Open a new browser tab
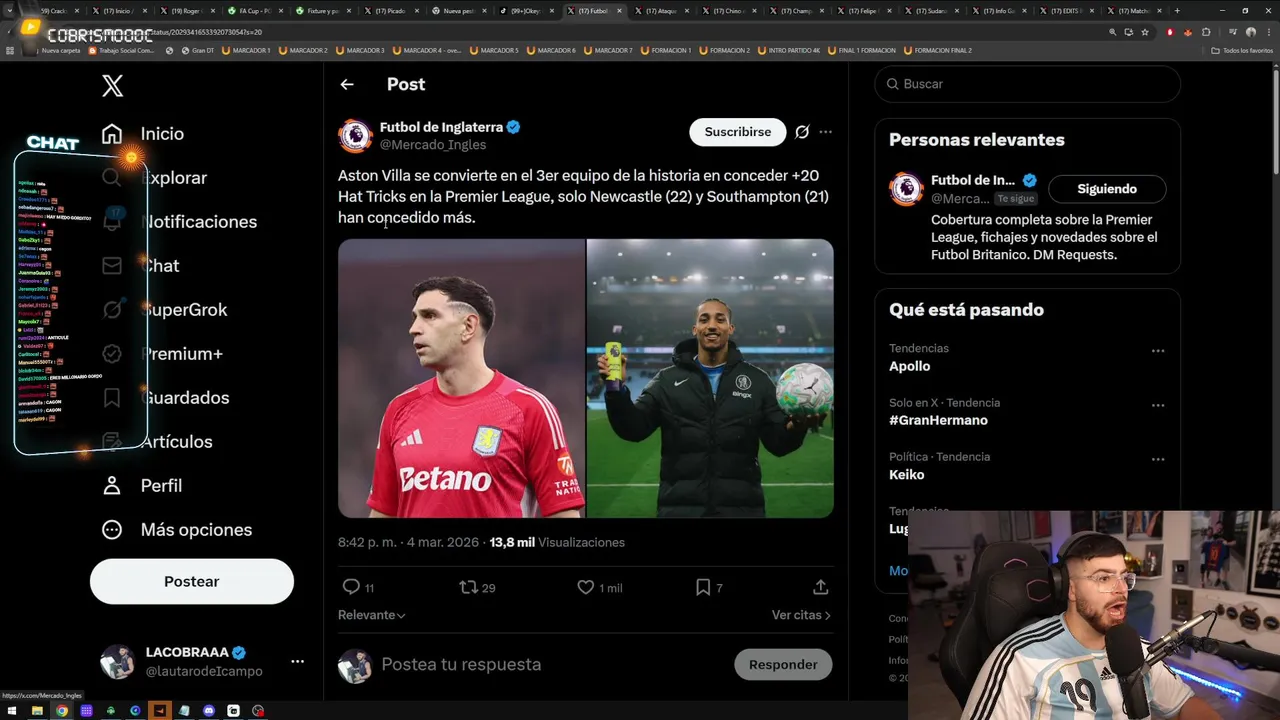The width and height of the screenshot is (1280, 720). click(x=1177, y=11)
